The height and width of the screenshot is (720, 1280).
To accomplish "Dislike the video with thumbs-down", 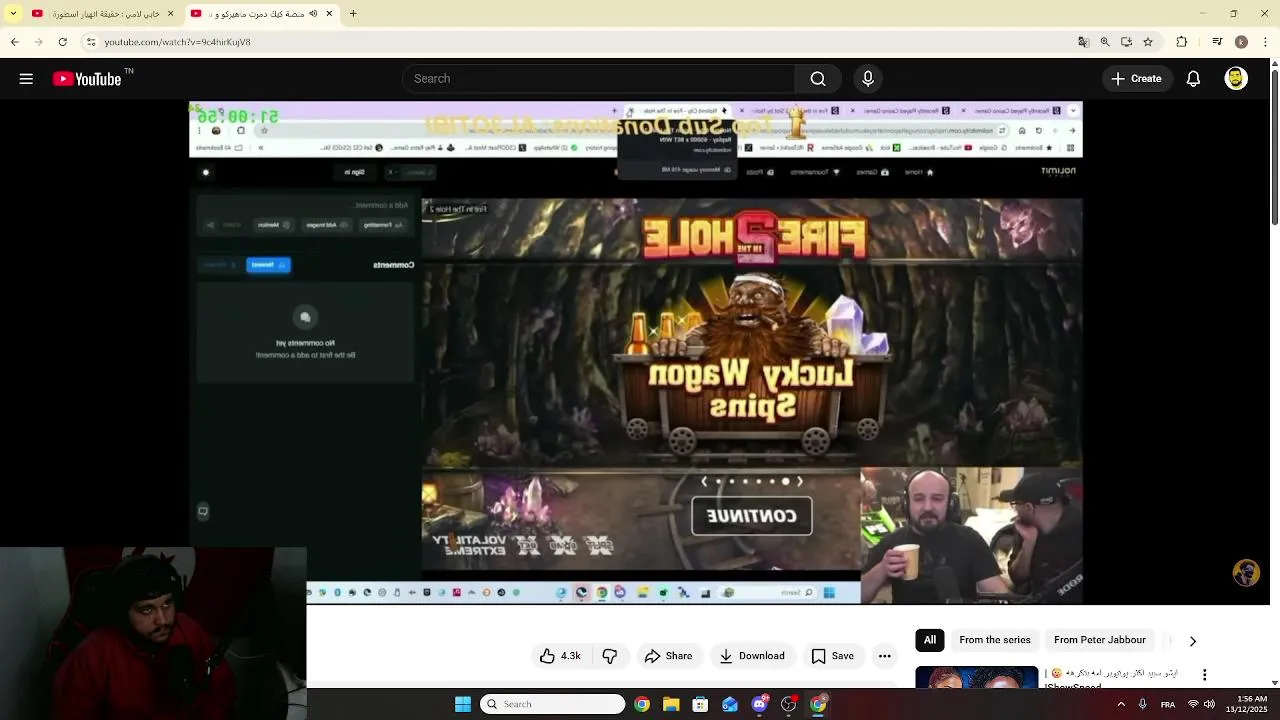I will [x=609, y=656].
